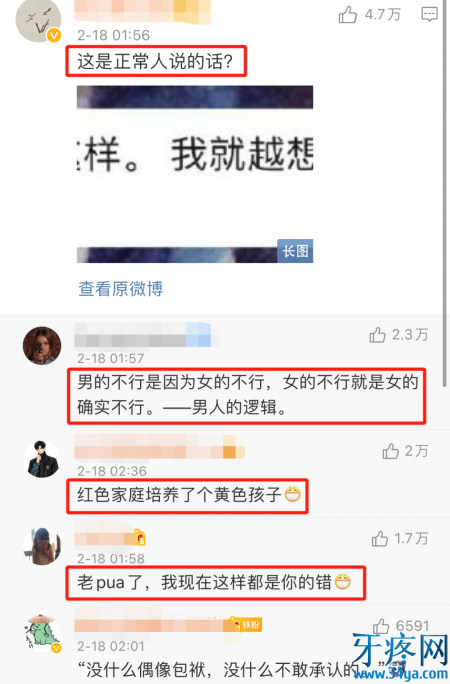Select the comment 这是正常人说的话?
Screen dimensions: 450x684
click(156, 62)
